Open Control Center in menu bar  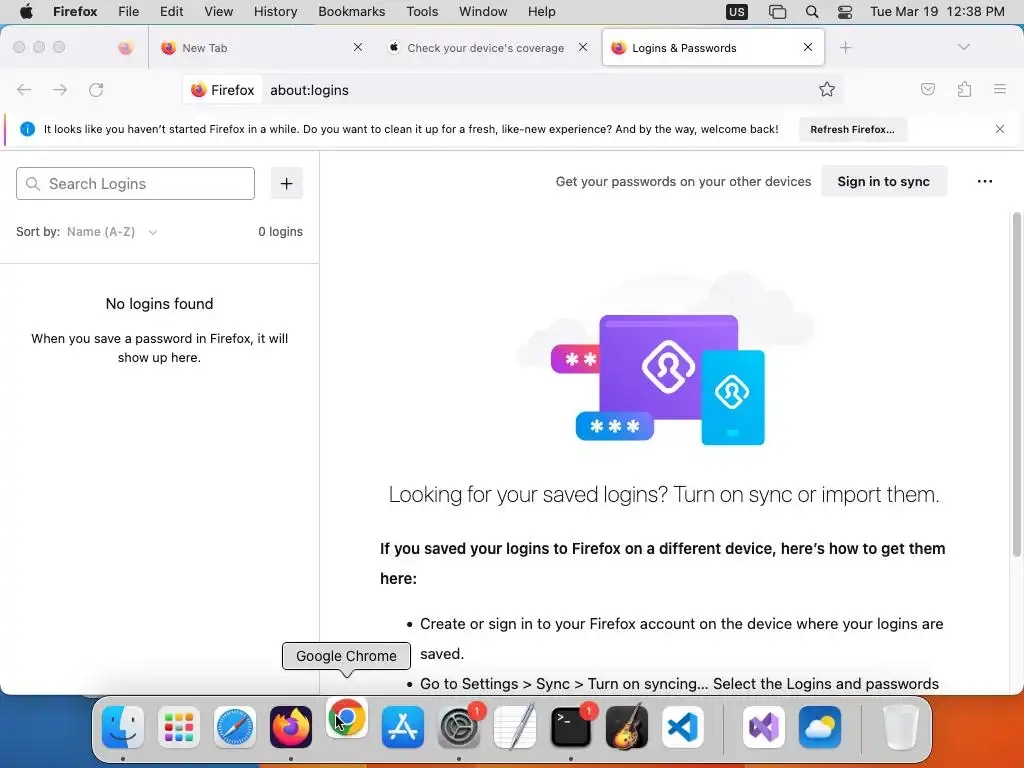tap(845, 12)
